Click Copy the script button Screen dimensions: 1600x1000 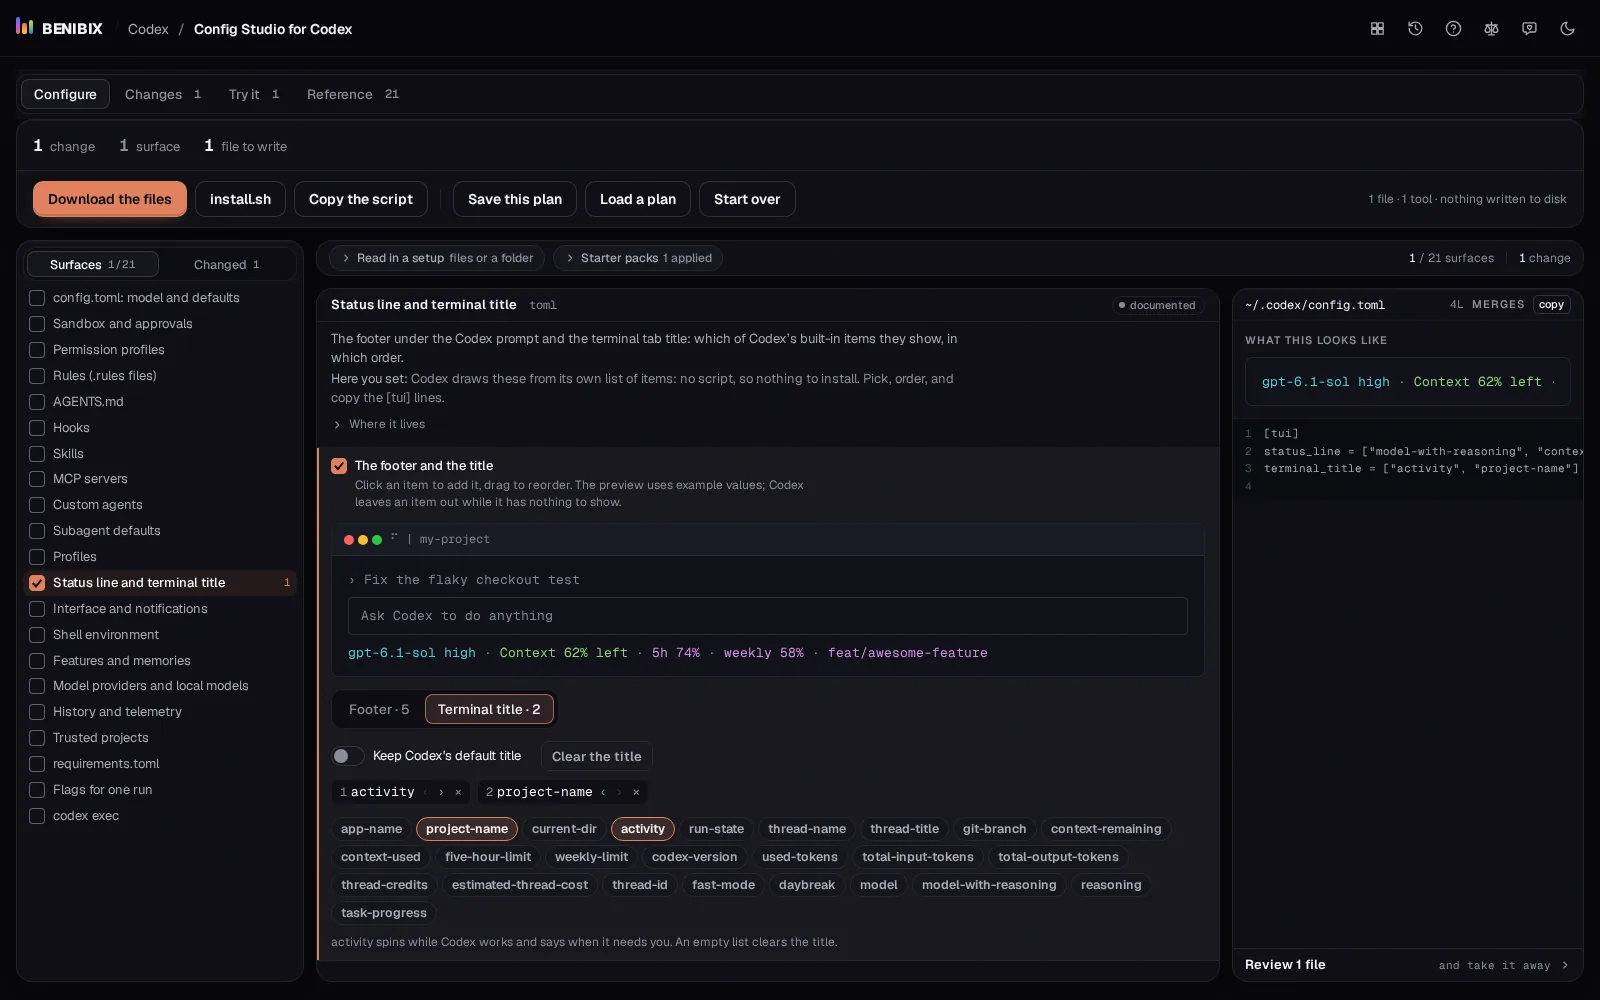coord(361,199)
